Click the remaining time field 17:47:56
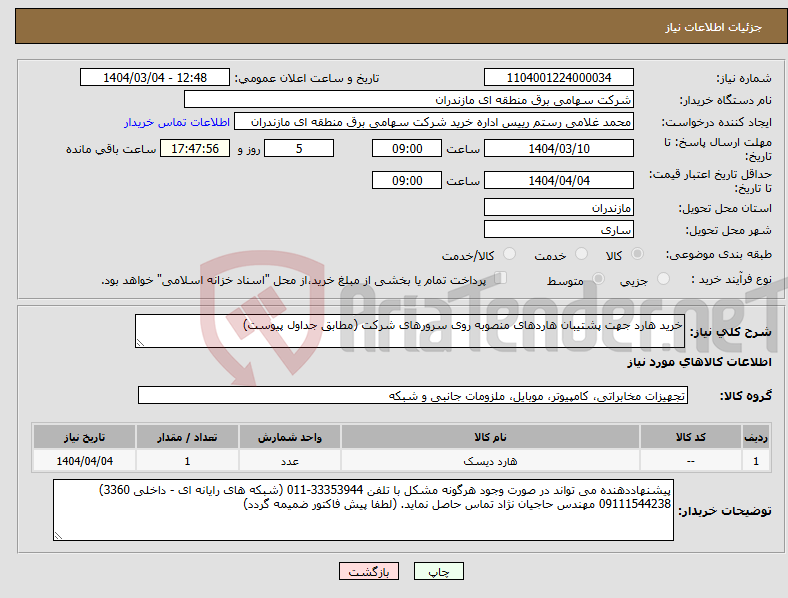This screenshot has width=788, height=598. 195,148
